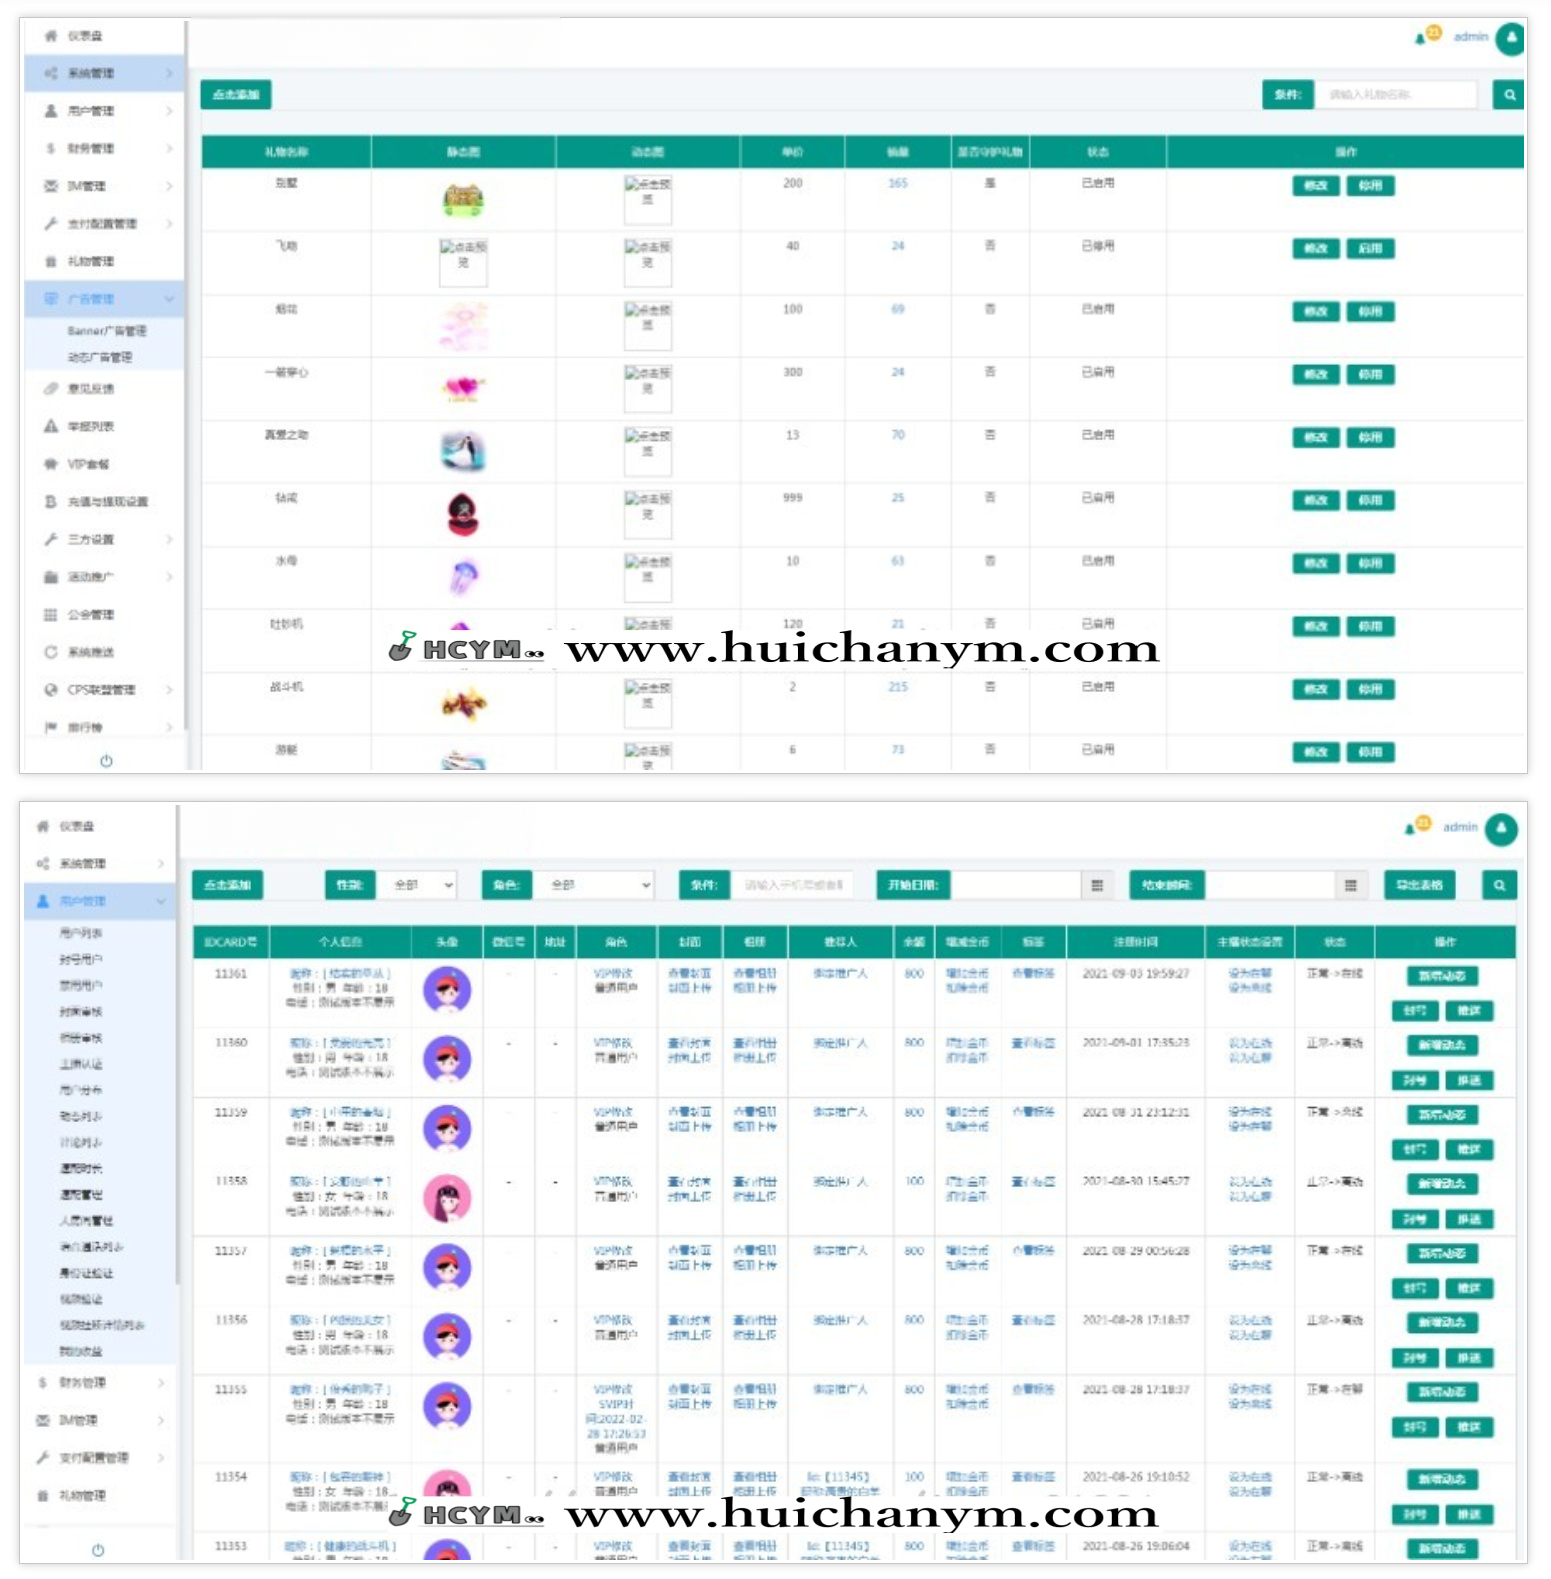The height and width of the screenshot is (1579, 1551).
Task: Click admin avatar circle in top panel header
Action: coord(1511,38)
